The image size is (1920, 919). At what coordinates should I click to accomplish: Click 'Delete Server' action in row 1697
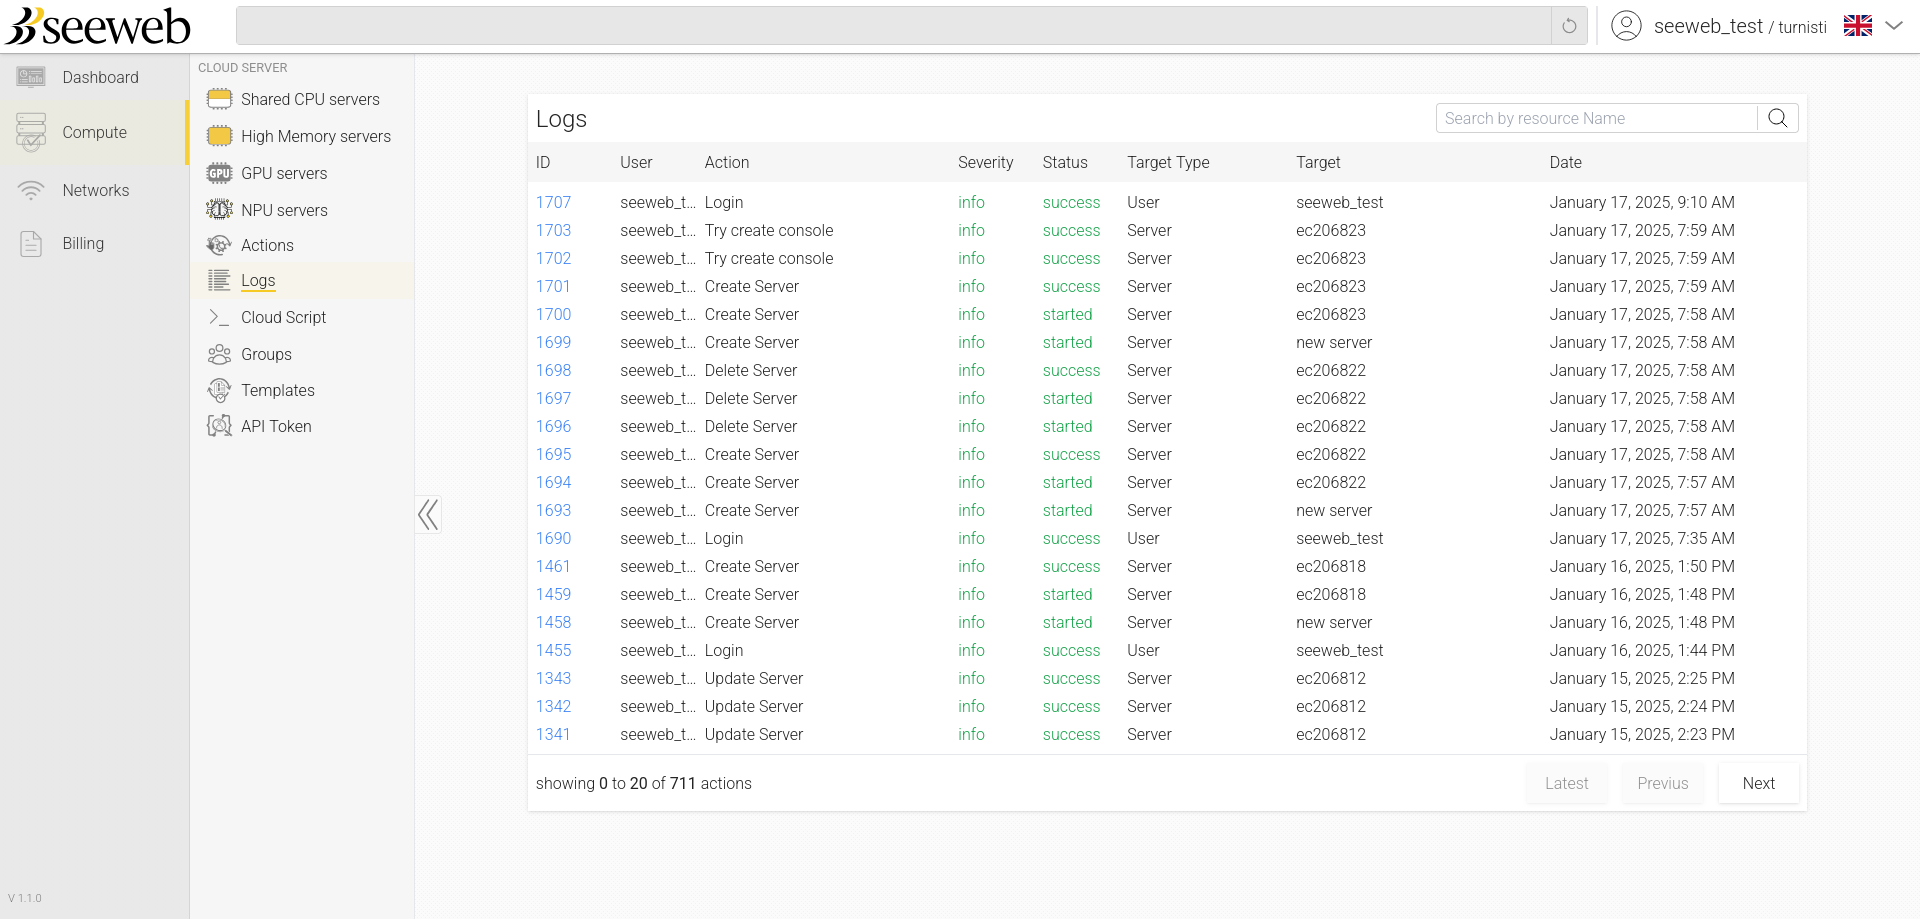pos(751,398)
